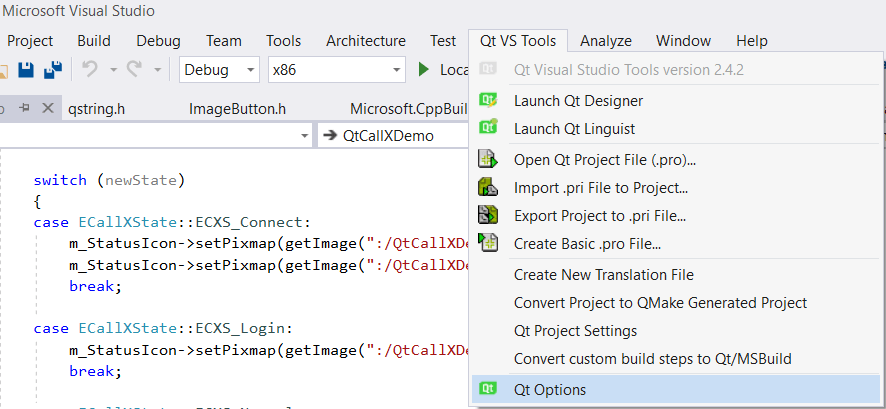
Task: Open the Debug menu
Action: click(x=158, y=41)
